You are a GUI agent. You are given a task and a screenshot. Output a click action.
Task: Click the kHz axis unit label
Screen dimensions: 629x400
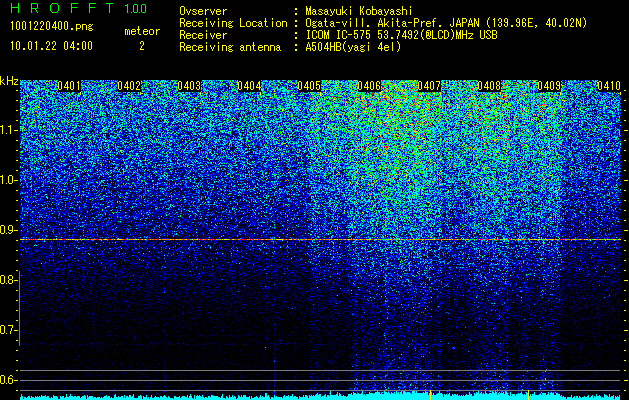(x=9, y=81)
